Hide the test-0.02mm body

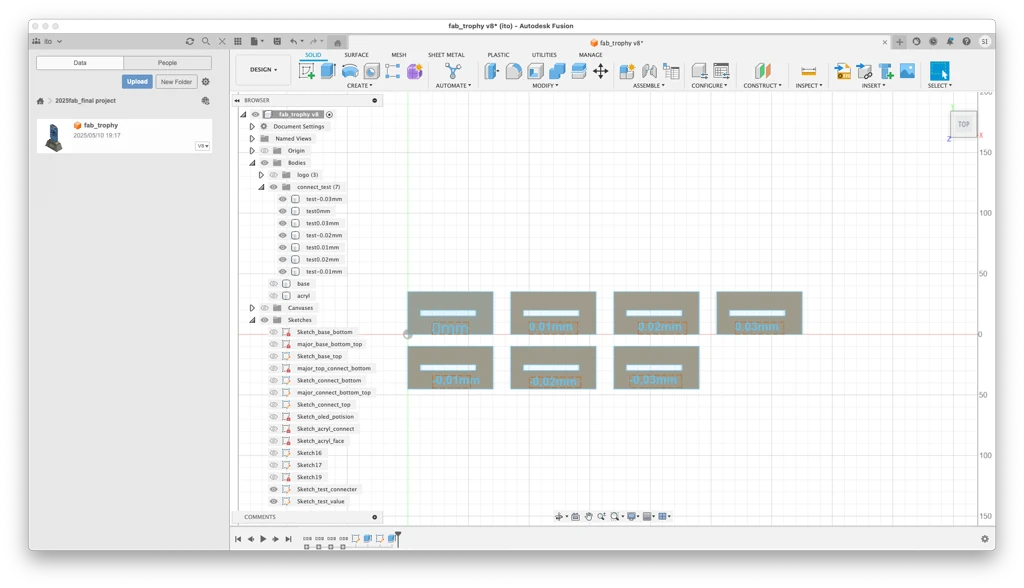tap(283, 235)
